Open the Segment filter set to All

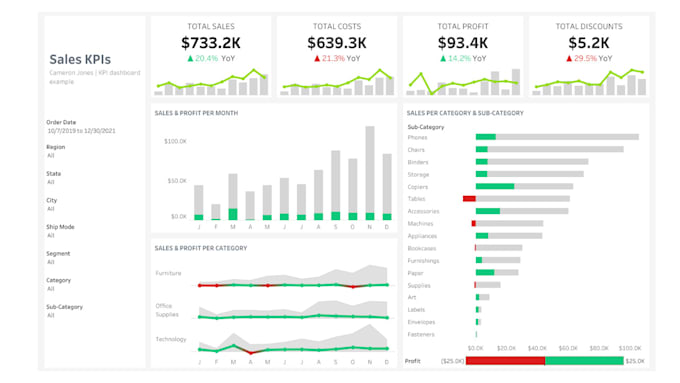(x=51, y=262)
